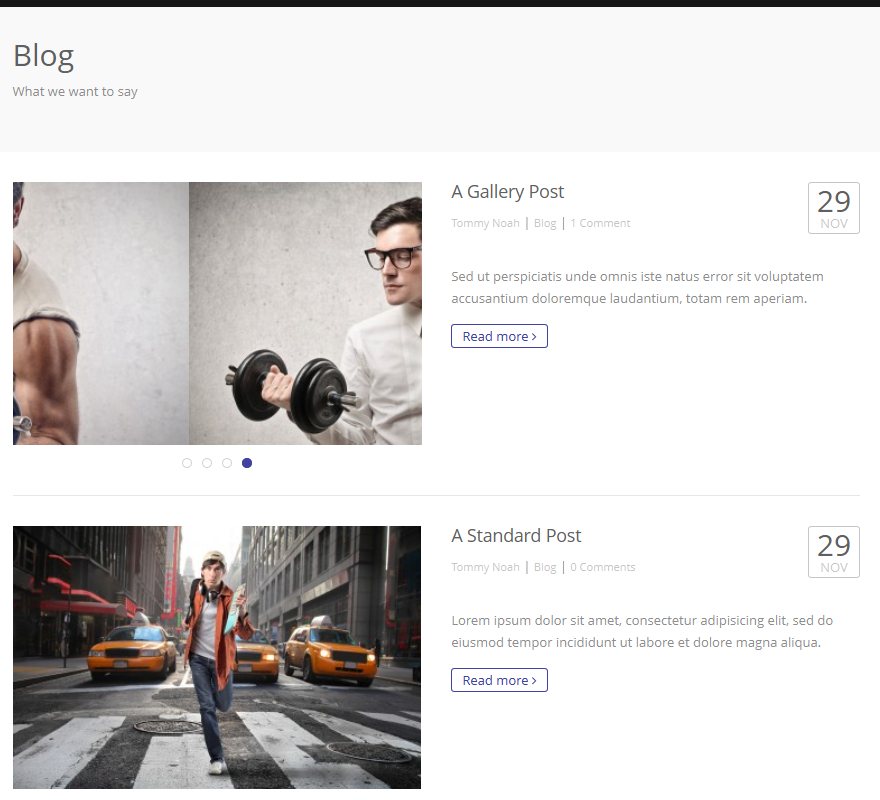880x800 pixels.
Task: Open the 'A Standard Post' title link
Action: click(x=516, y=536)
